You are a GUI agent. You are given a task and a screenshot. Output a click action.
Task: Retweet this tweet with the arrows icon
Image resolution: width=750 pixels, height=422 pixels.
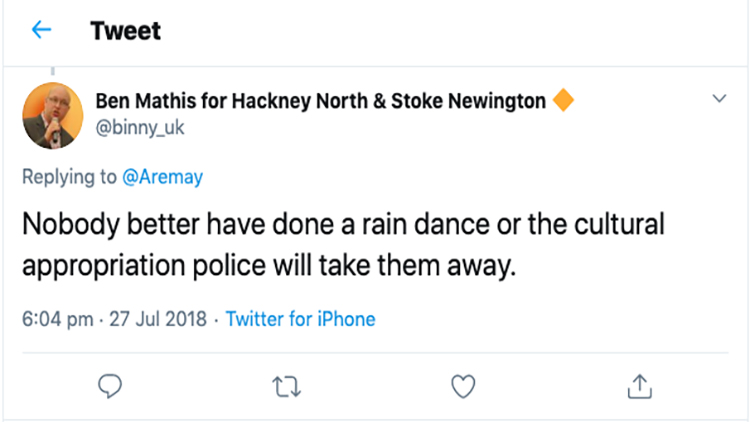point(286,385)
